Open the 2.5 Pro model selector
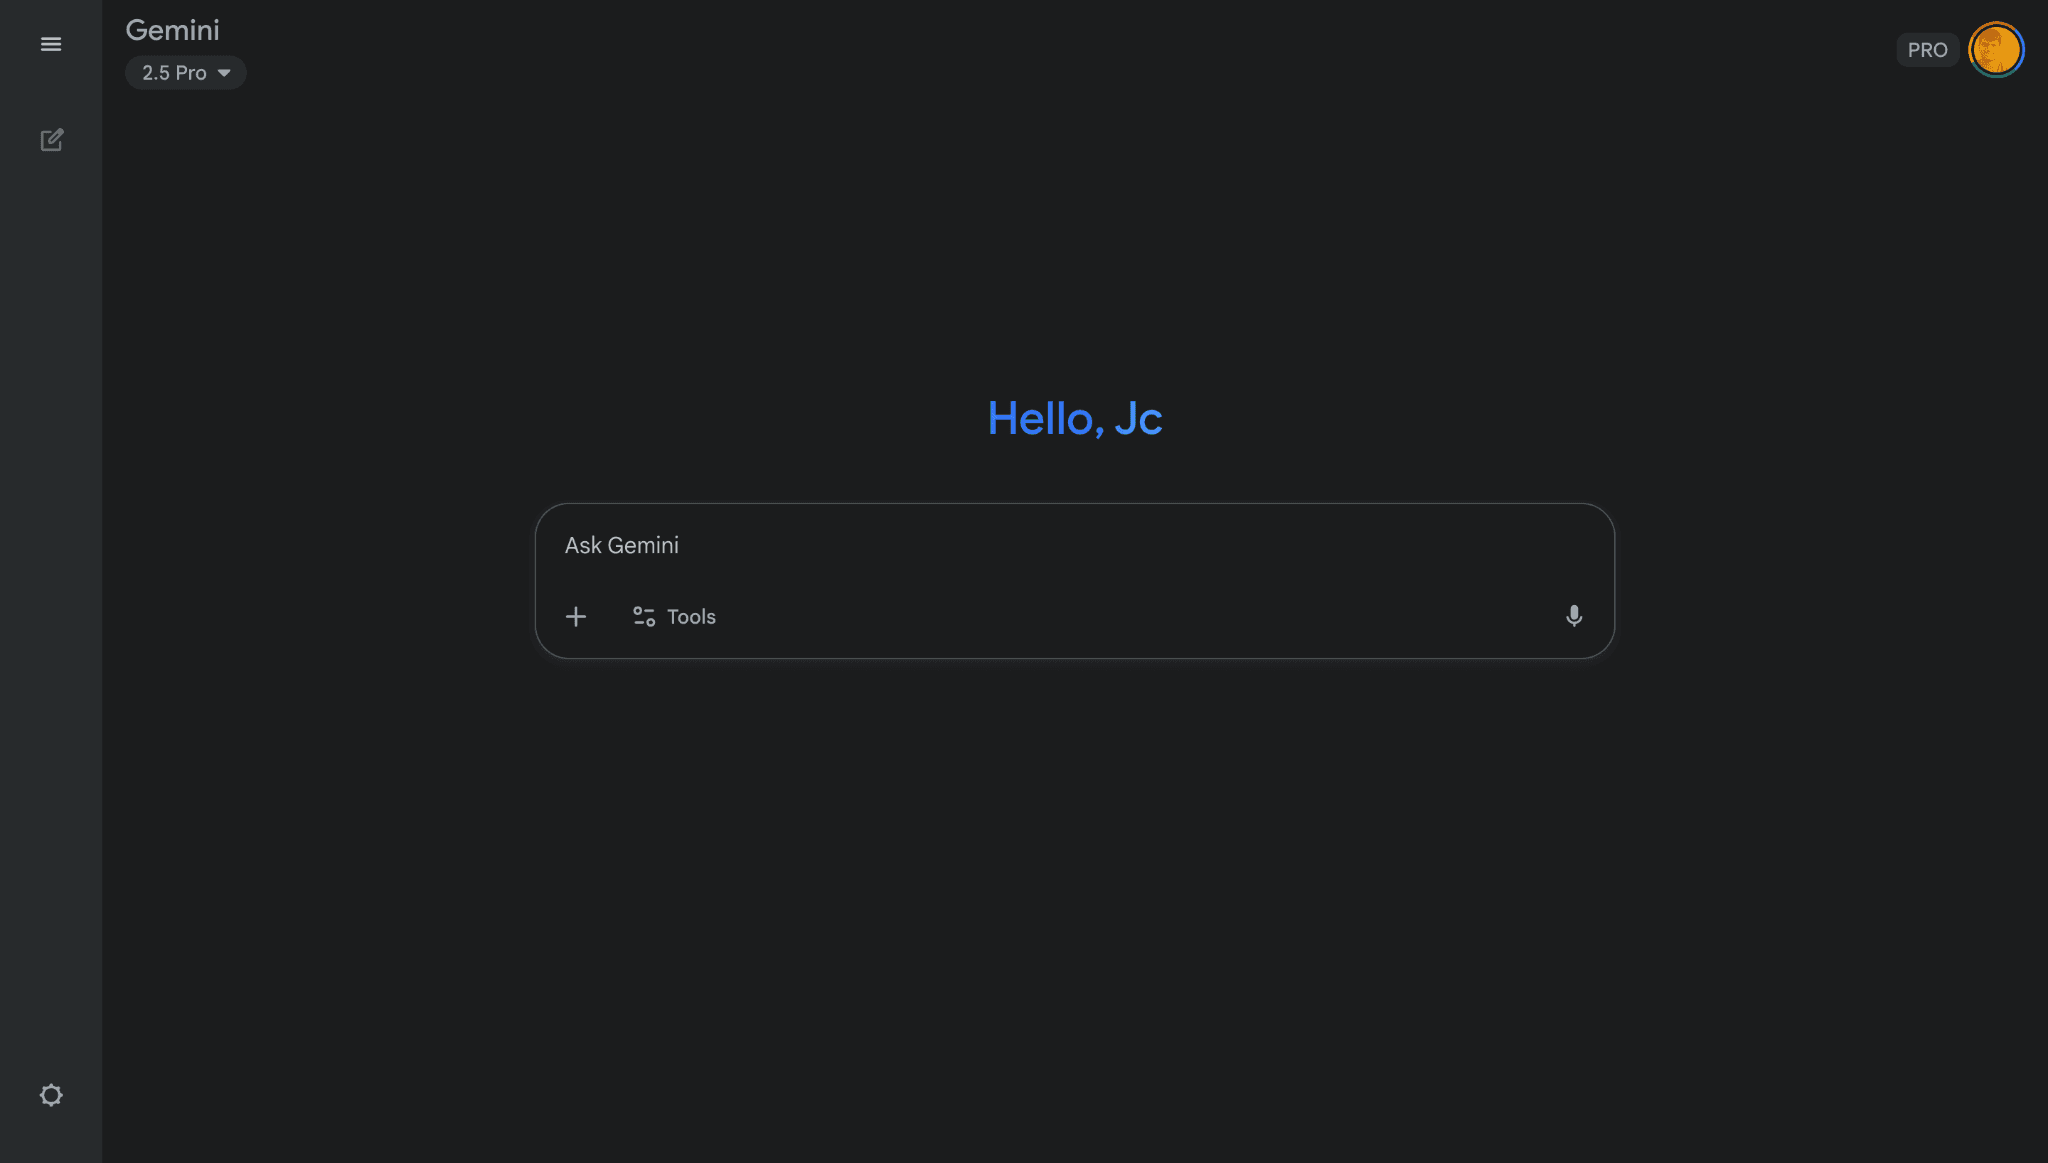Screen dimensions: 2048x1163 pos(185,73)
